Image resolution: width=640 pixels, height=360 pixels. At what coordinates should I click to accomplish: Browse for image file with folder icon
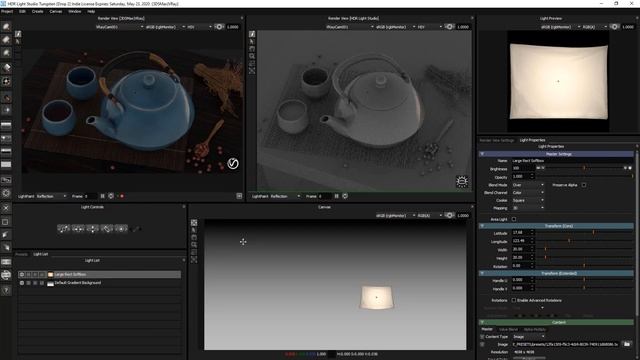[x=627, y=344]
